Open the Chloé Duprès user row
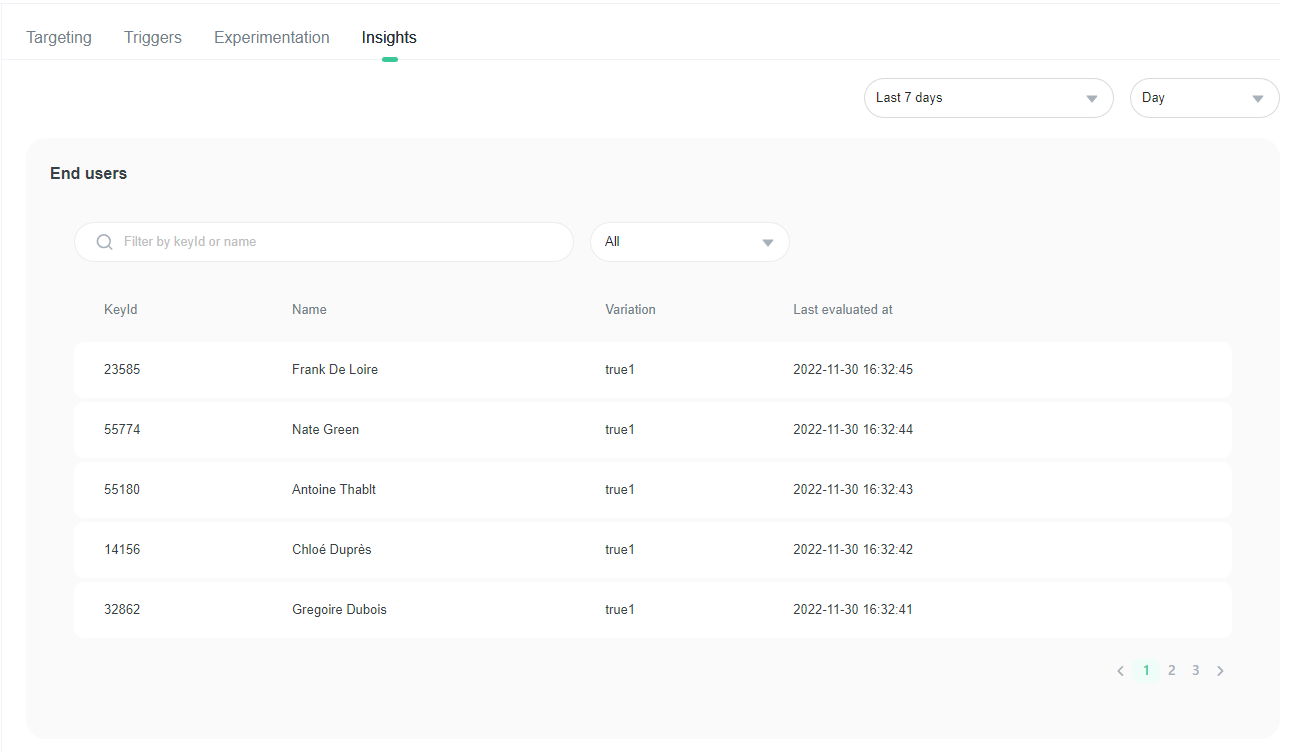The image size is (1310, 752). pyautogui.click(x=652, y=550)
